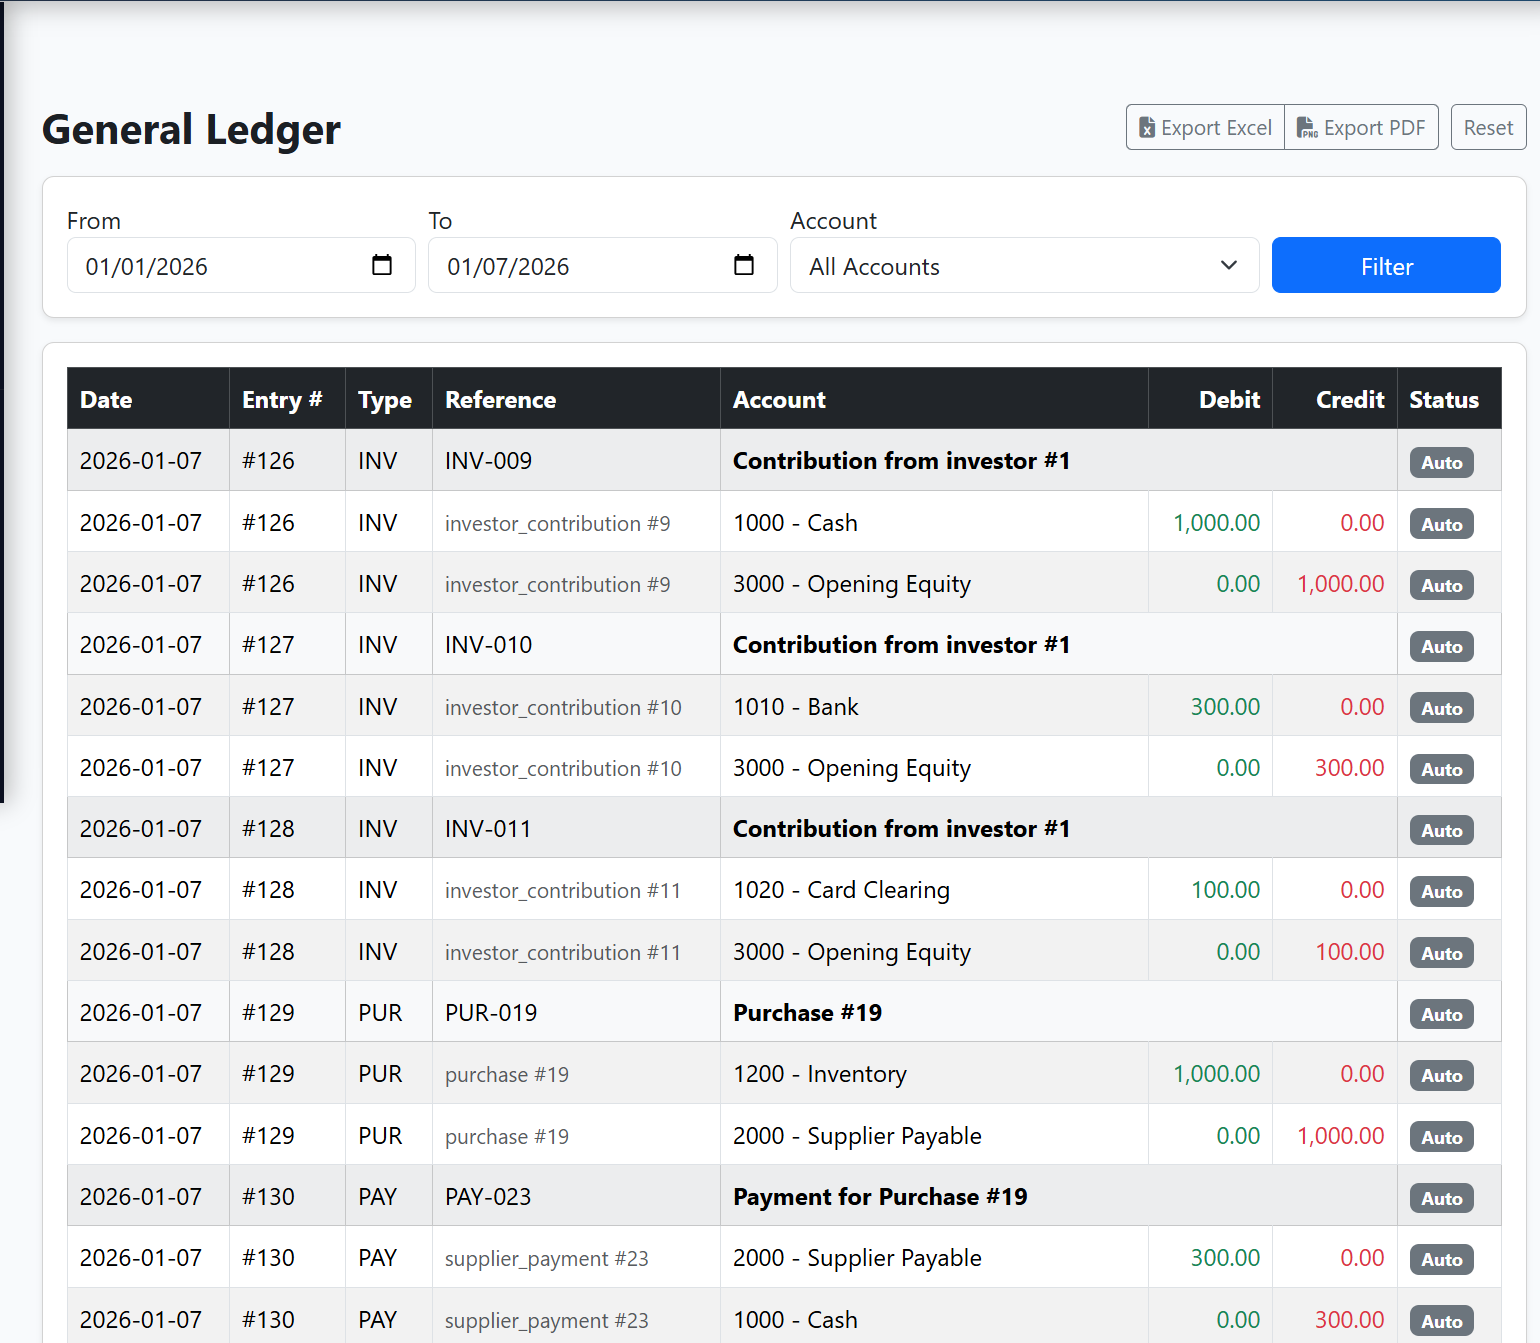Click the investor_contribution #10 reference
The height and width of the screenshot is (1343, 1540).
click(563, 707)
